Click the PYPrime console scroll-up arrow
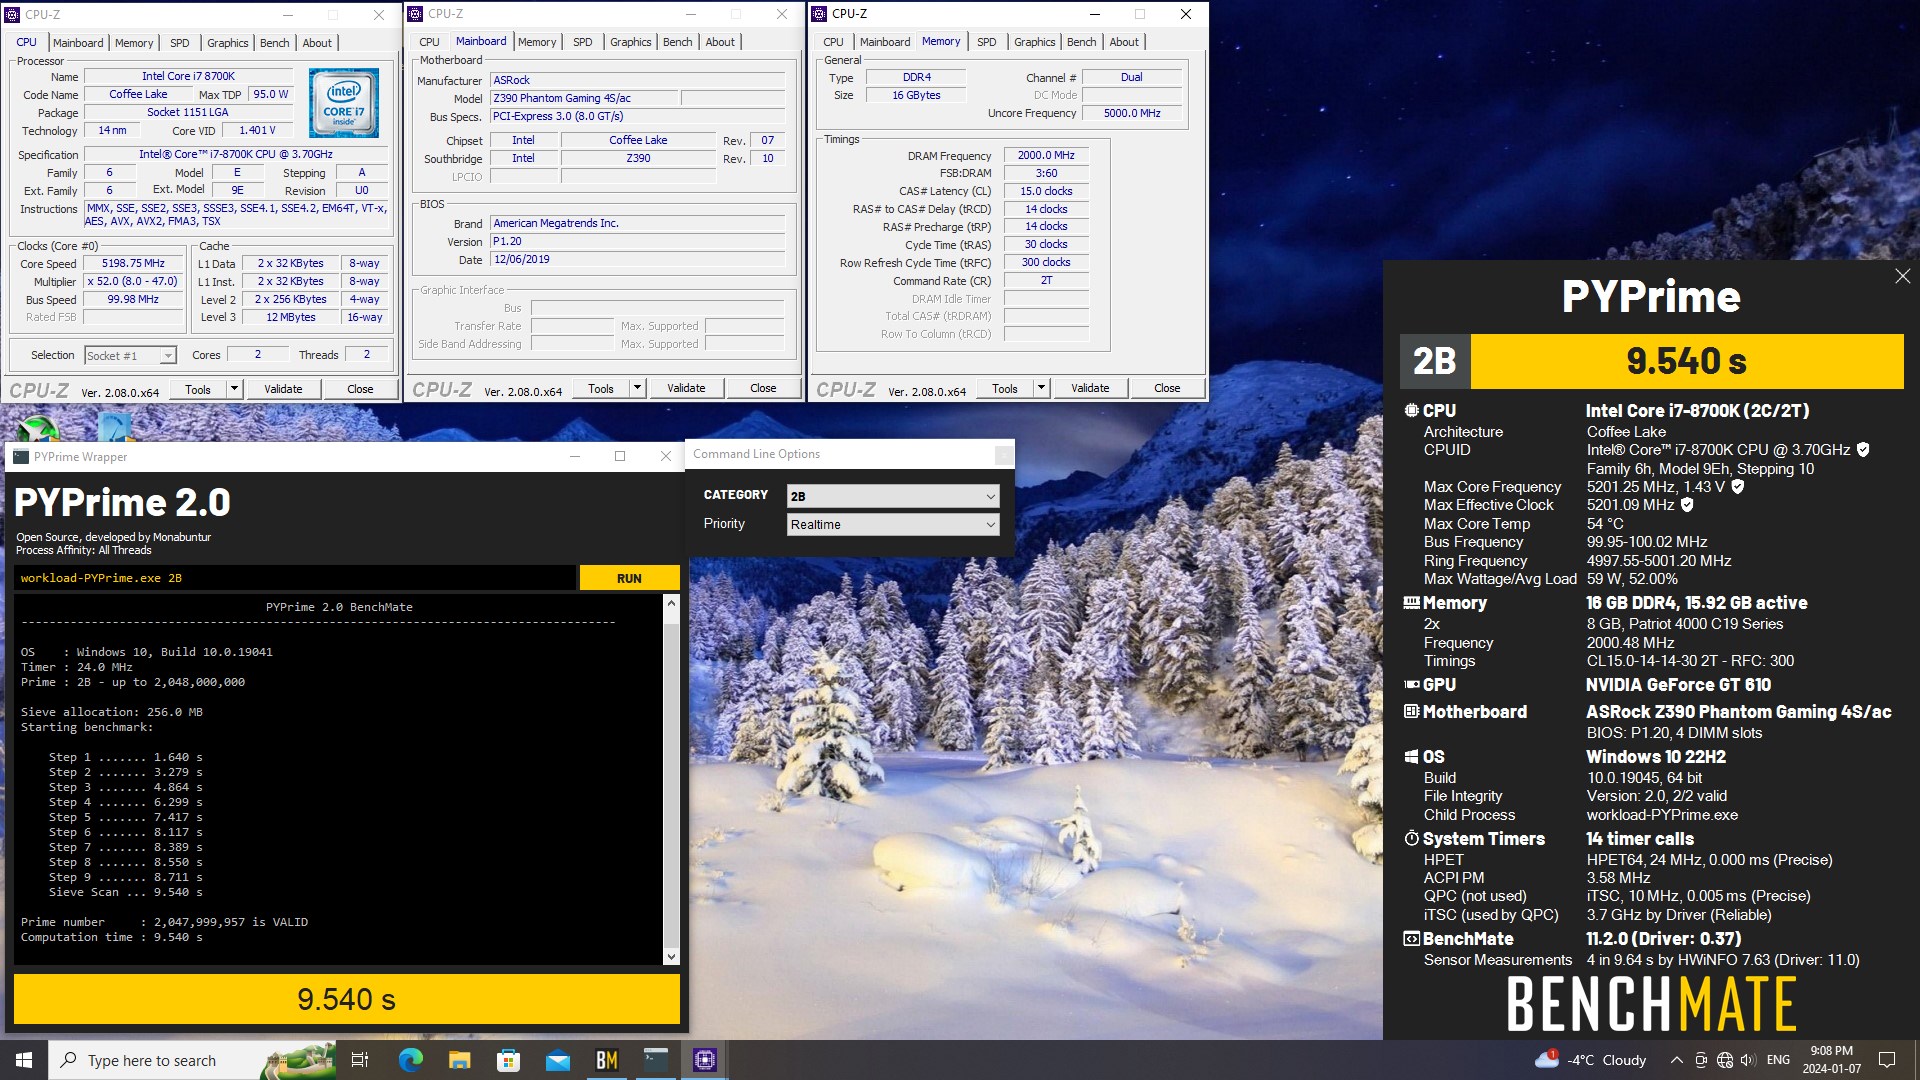 click(671, 603)
